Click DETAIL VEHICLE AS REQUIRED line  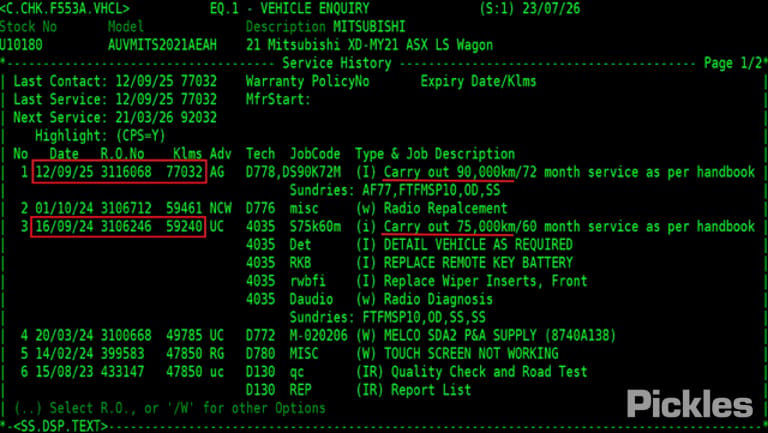click(x=478, y=244)
